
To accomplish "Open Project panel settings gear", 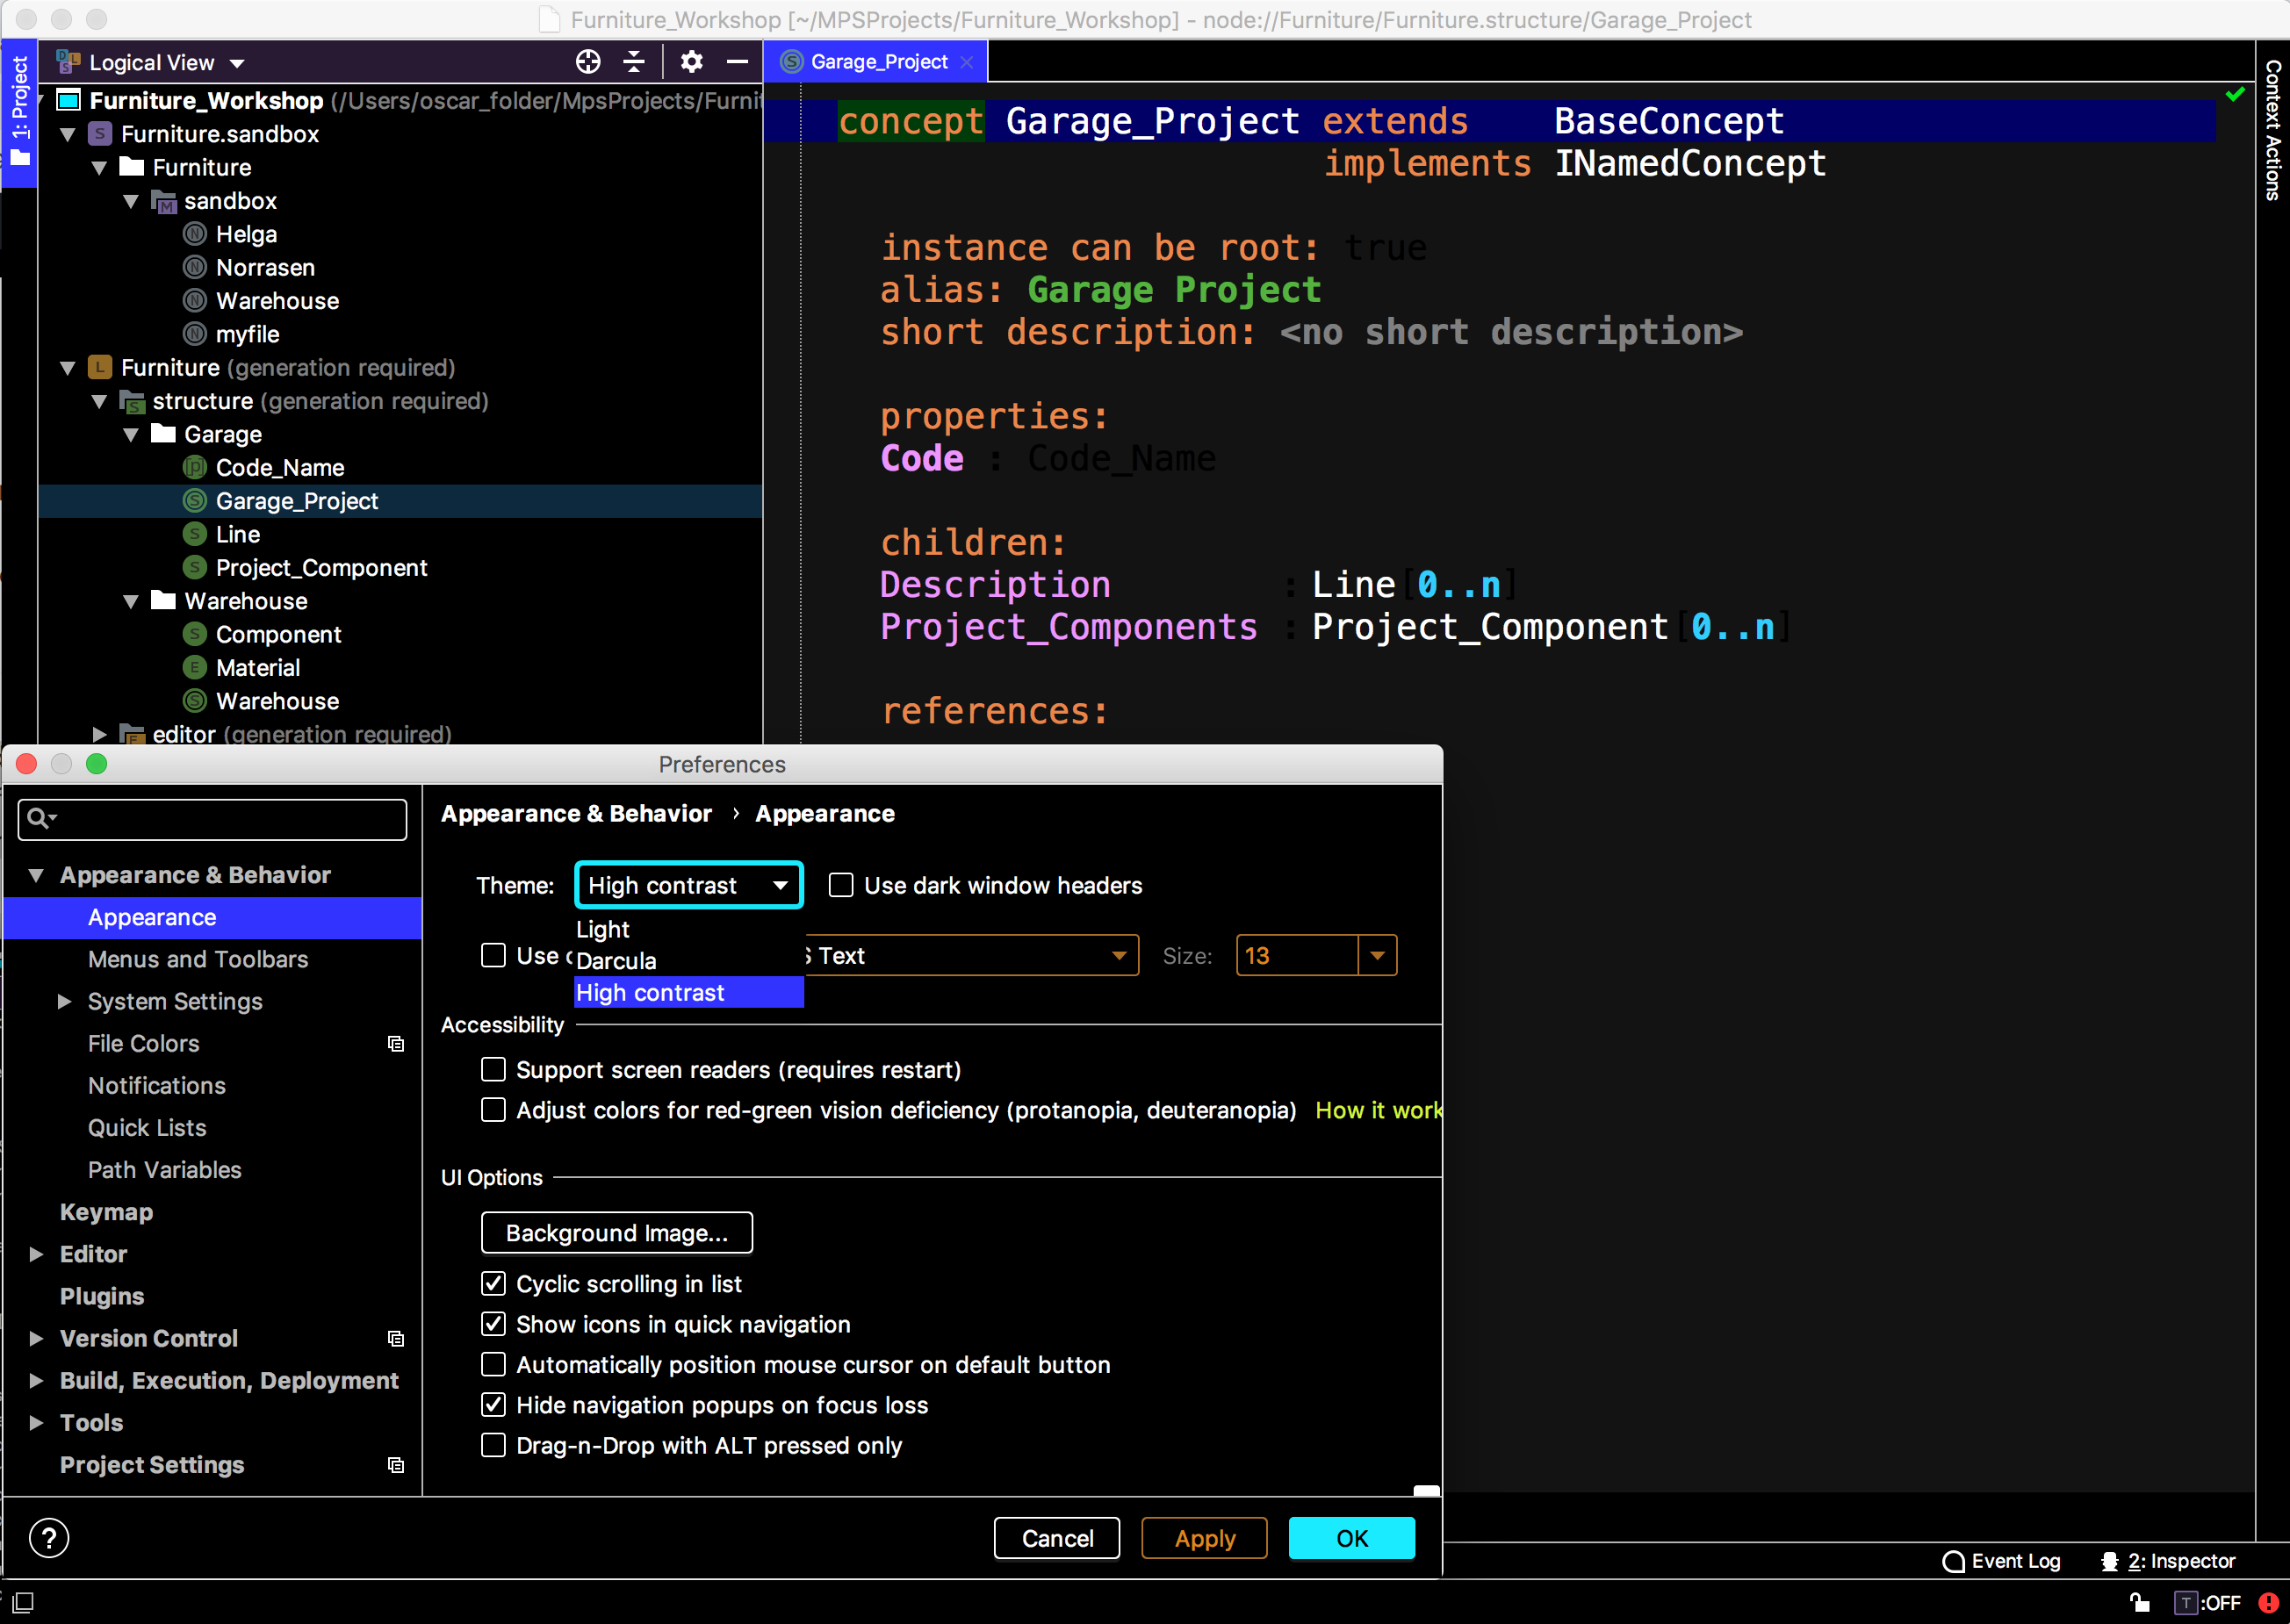I will [691, 62].
